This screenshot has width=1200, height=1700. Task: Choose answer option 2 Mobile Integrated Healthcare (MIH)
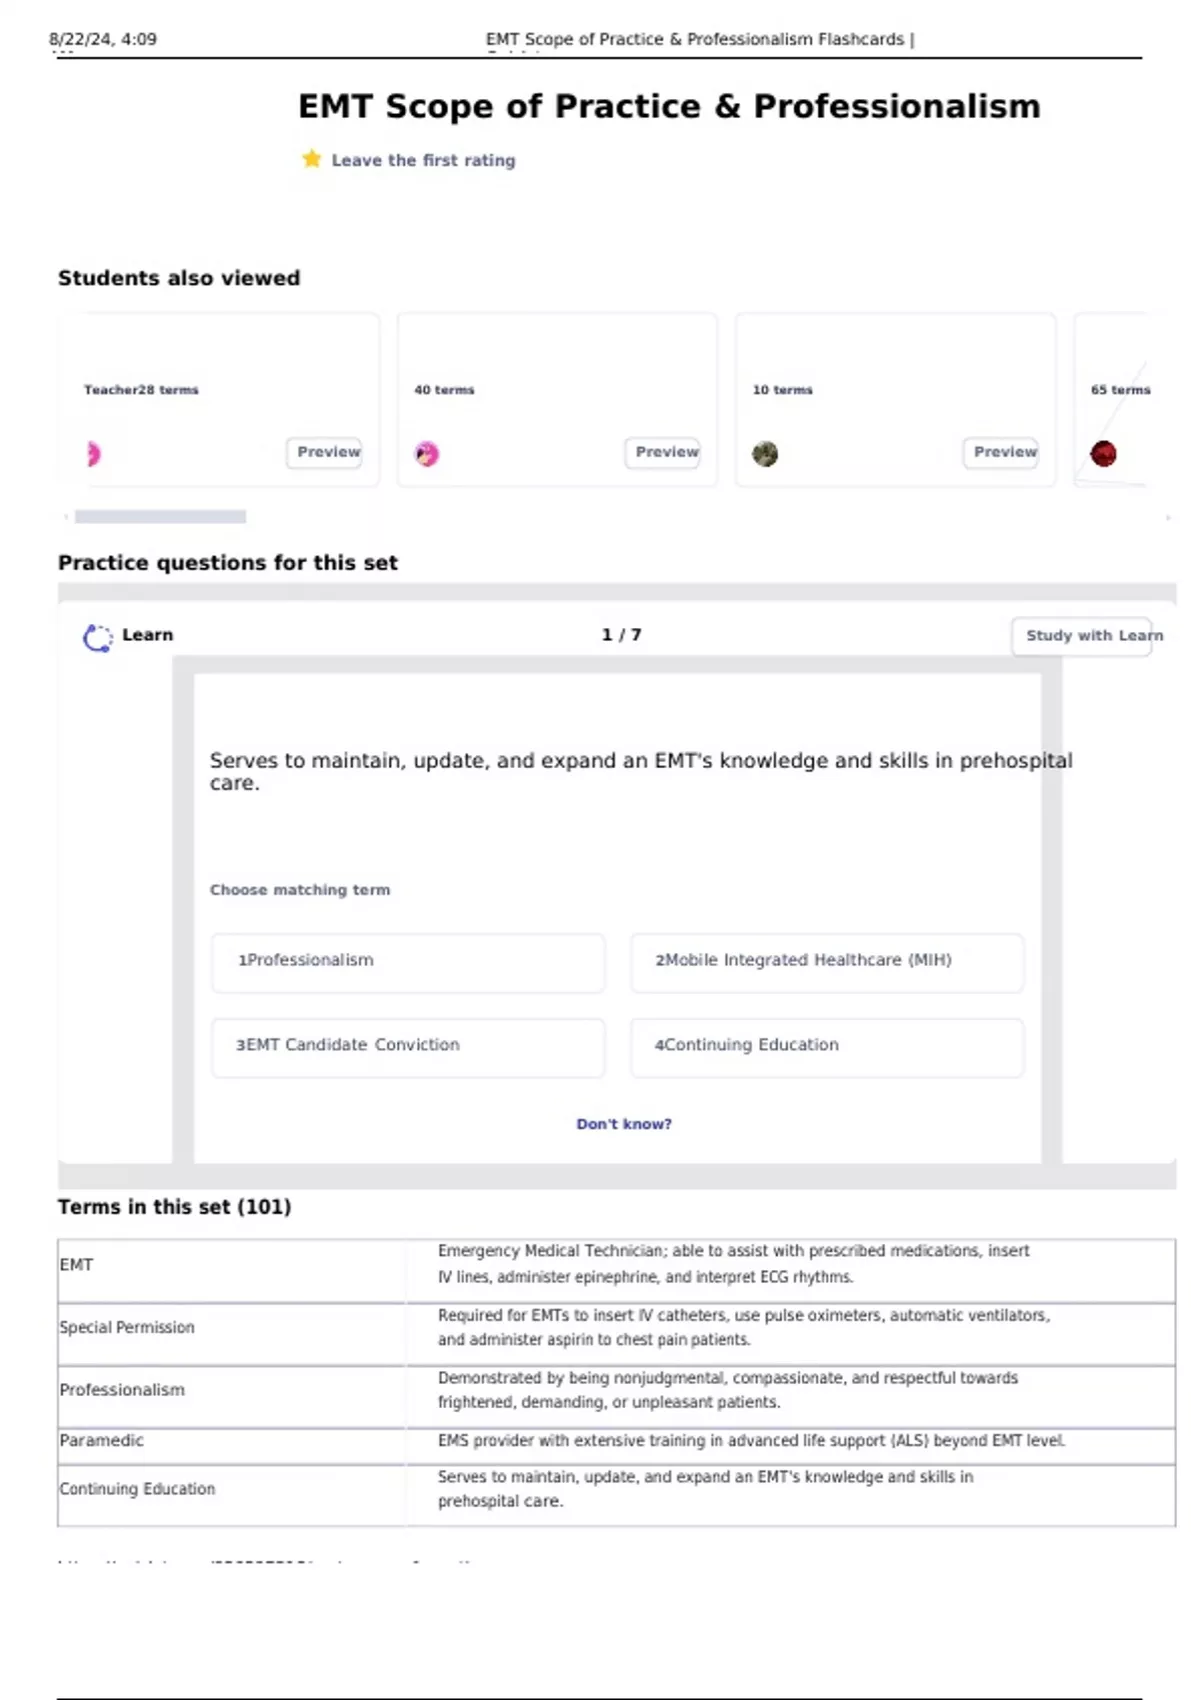tap(827, 961)
